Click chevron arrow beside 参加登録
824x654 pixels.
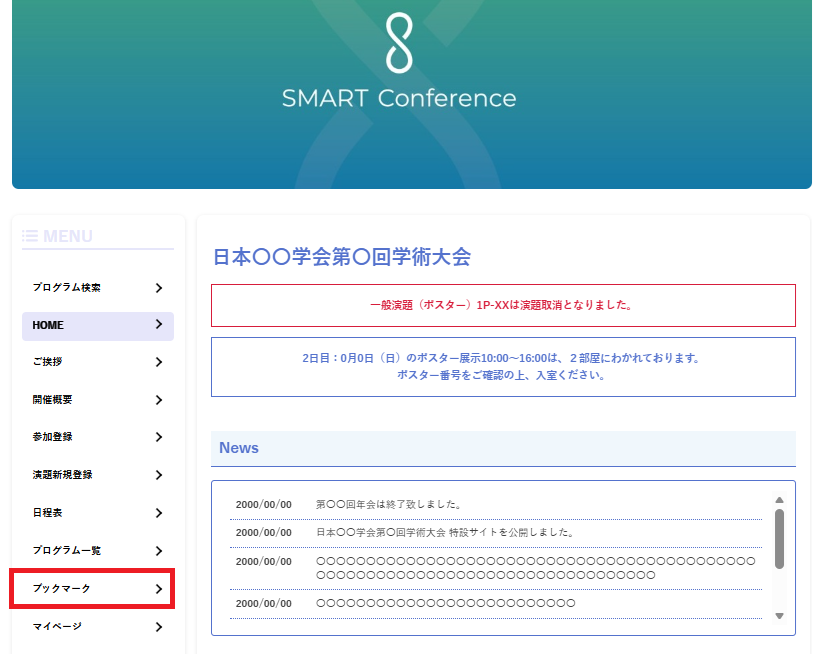[159, 437]
